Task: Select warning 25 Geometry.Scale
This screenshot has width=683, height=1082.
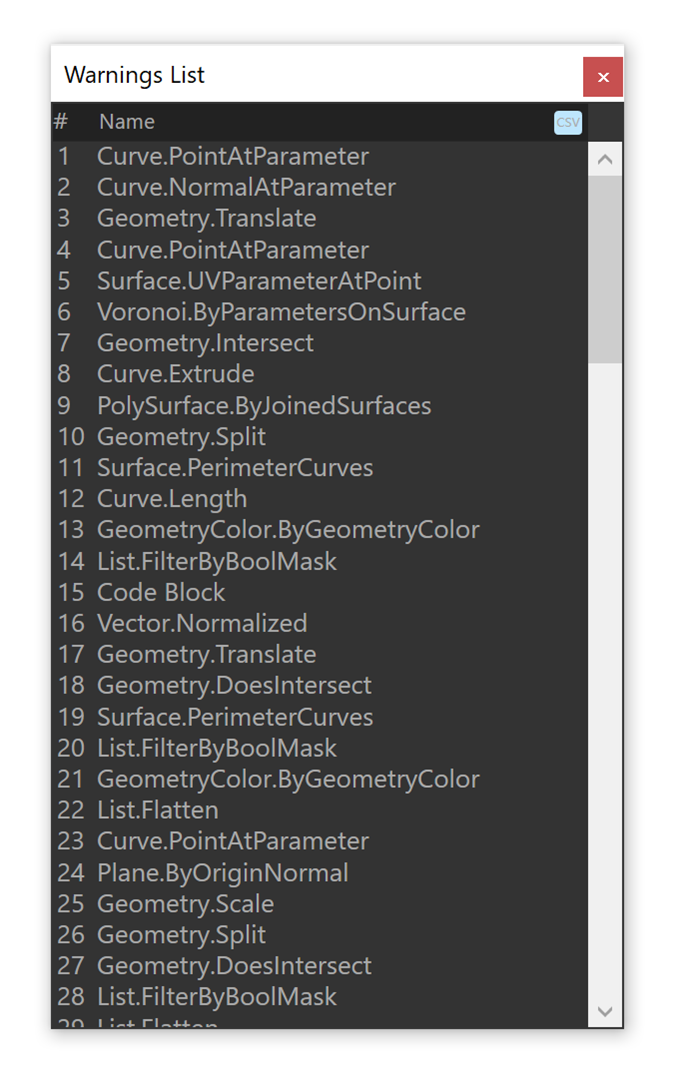Action: coord(185,904)
